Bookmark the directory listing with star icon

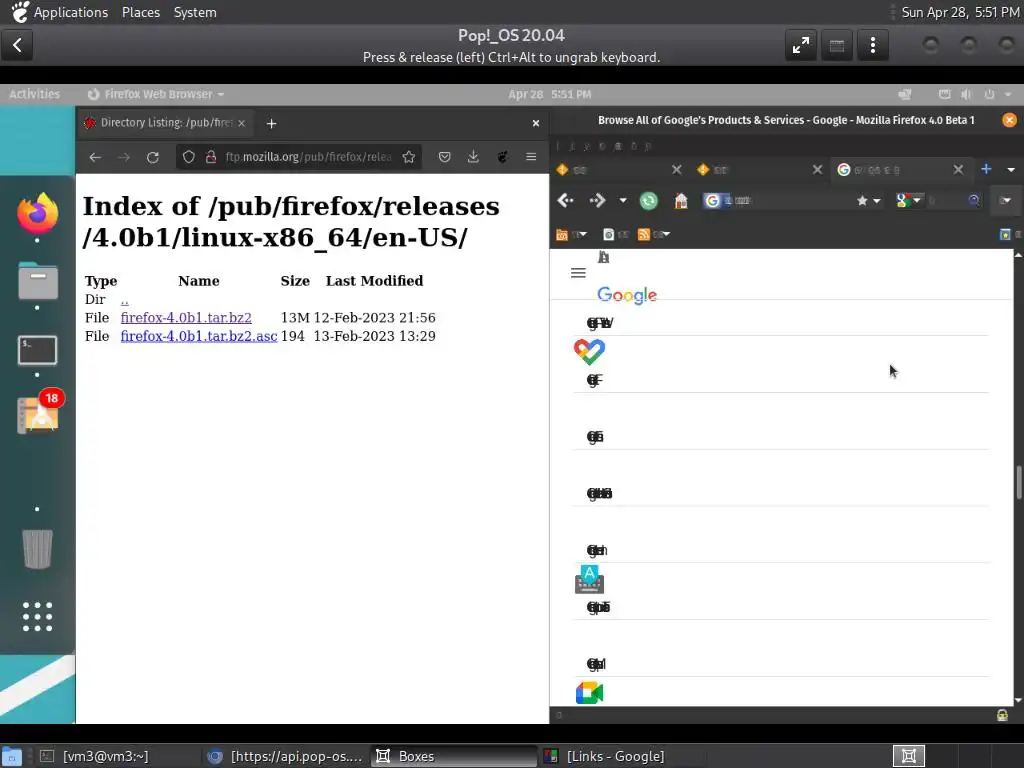click(409, 157)
